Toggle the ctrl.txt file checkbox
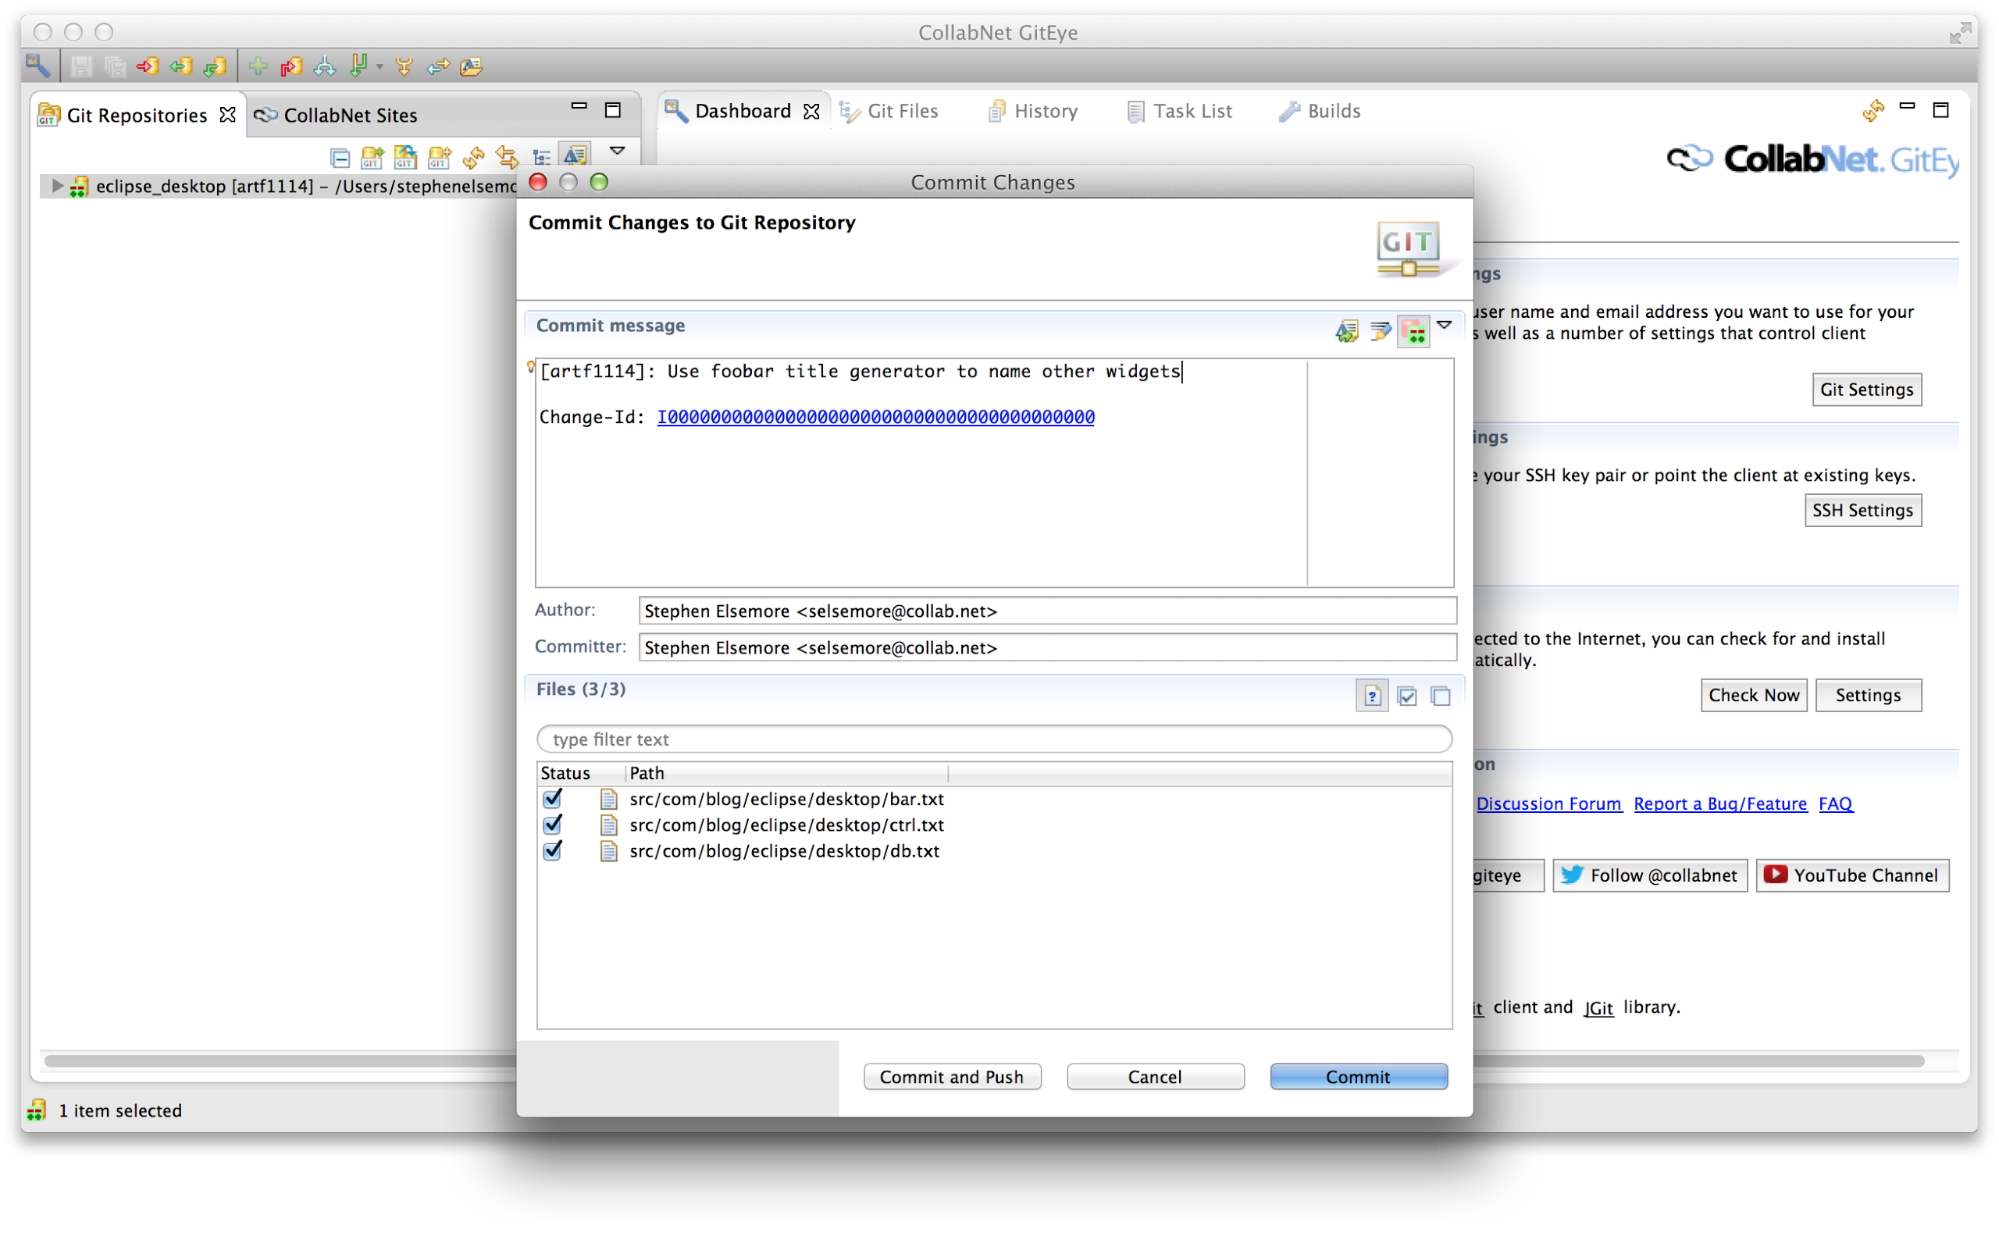Screen dimensions: 1999x1238 [553, 825]
